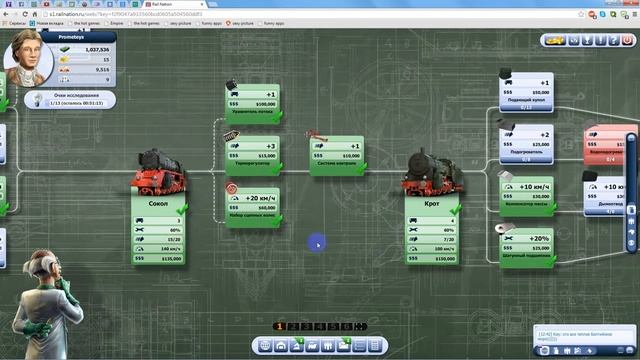
Task: Click the rank icon showing 9
Action: (x=64, y=80)
